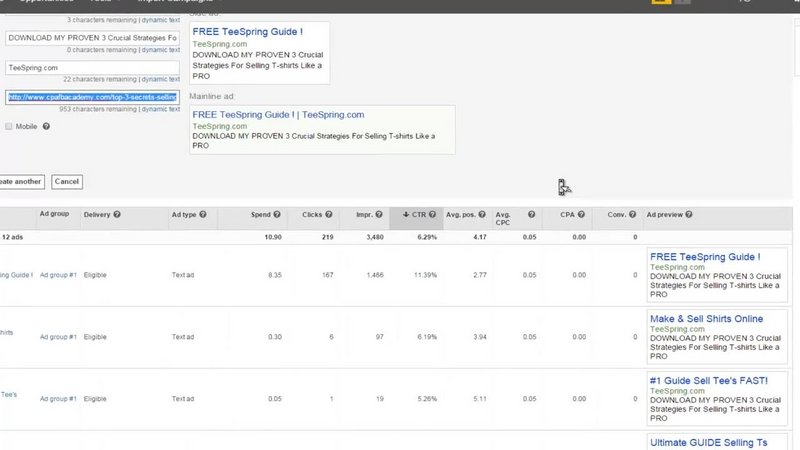Open Spend column help icon
The width and height of the screenshot is (800, 450).
(277, 214)
